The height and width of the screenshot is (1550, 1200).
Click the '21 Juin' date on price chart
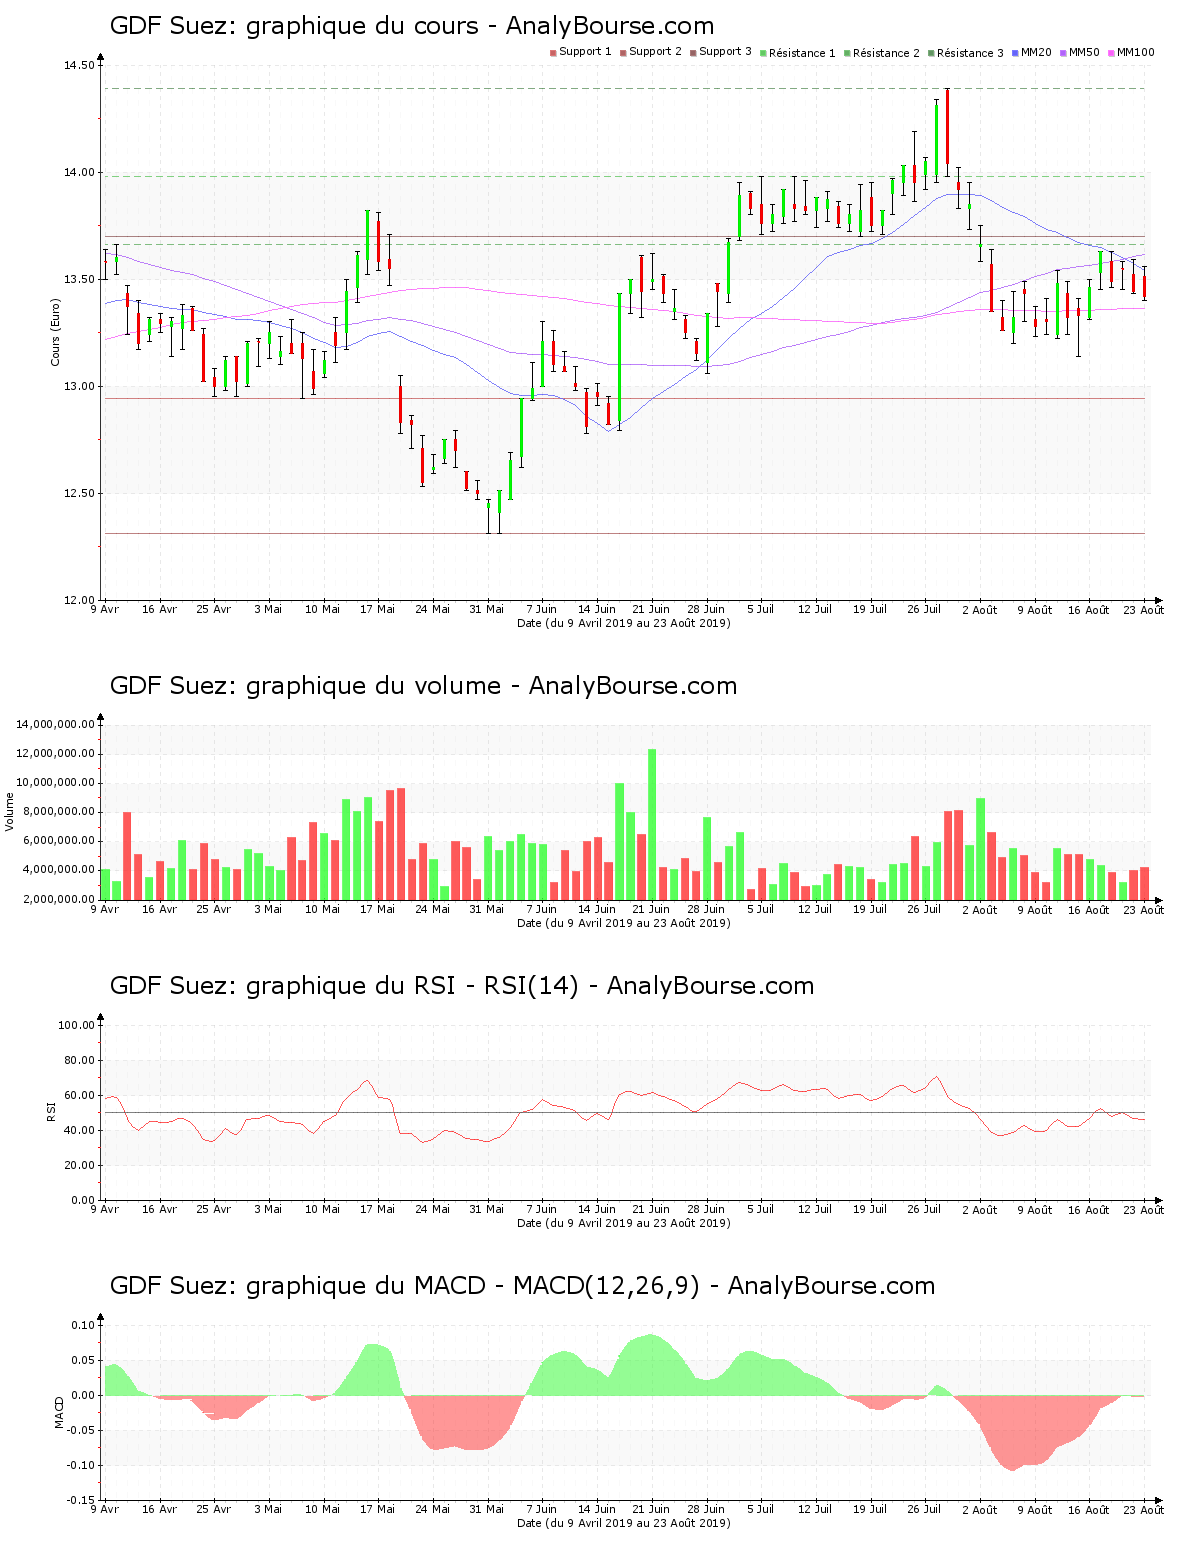(651, 609)
